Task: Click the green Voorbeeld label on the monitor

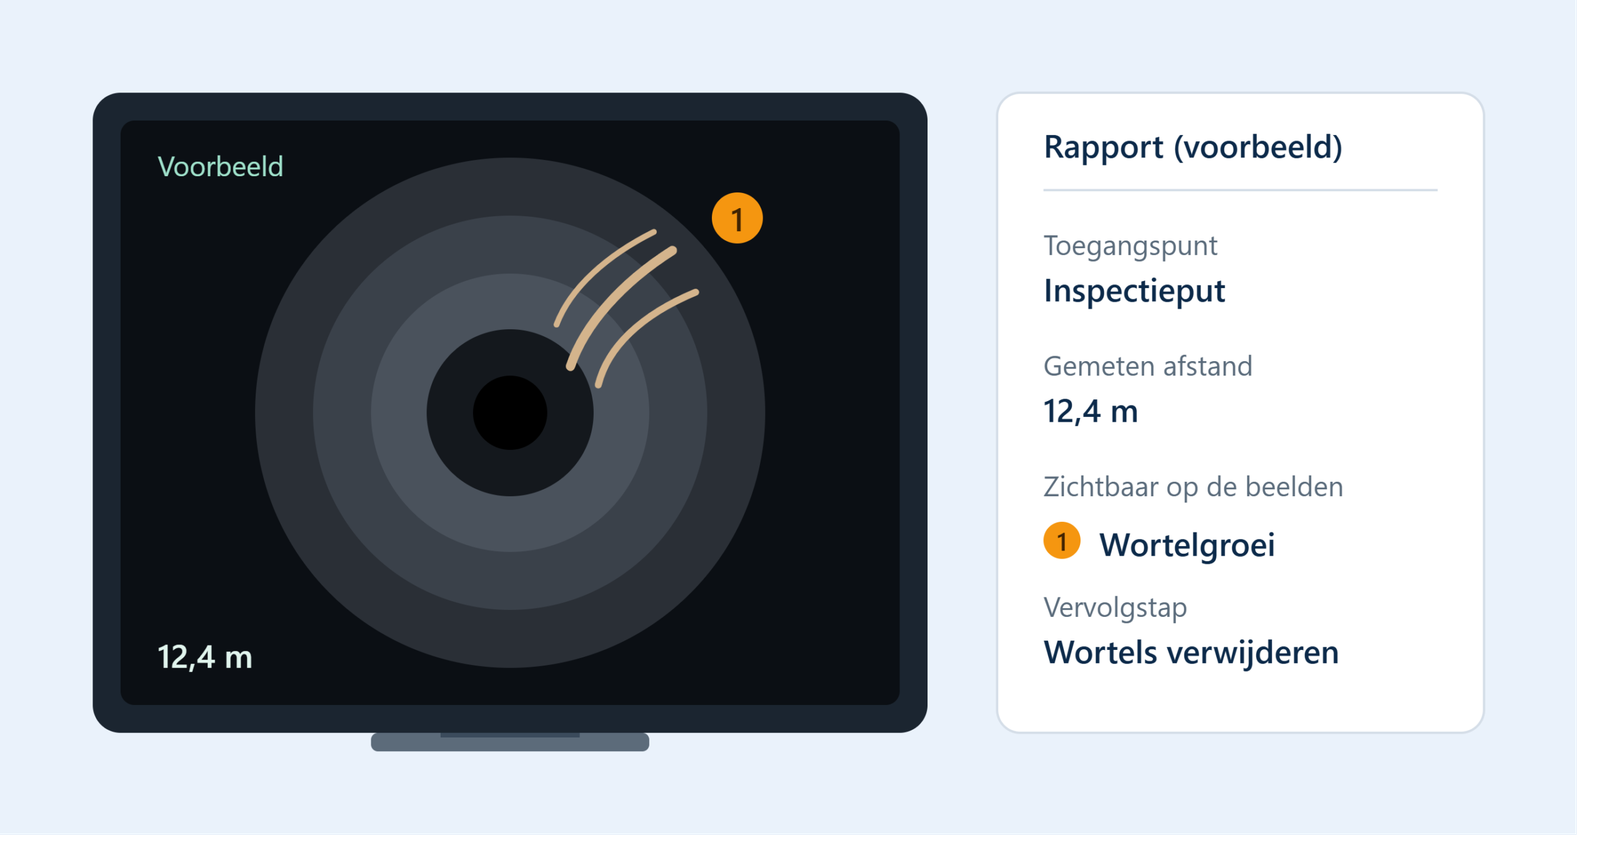Action: (220, 166)
